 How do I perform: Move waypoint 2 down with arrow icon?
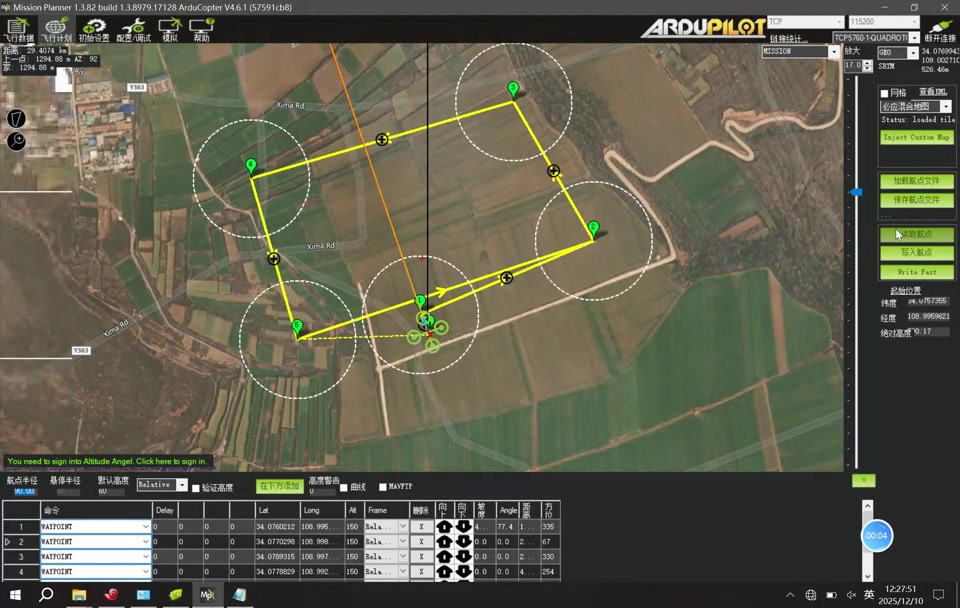463,542
